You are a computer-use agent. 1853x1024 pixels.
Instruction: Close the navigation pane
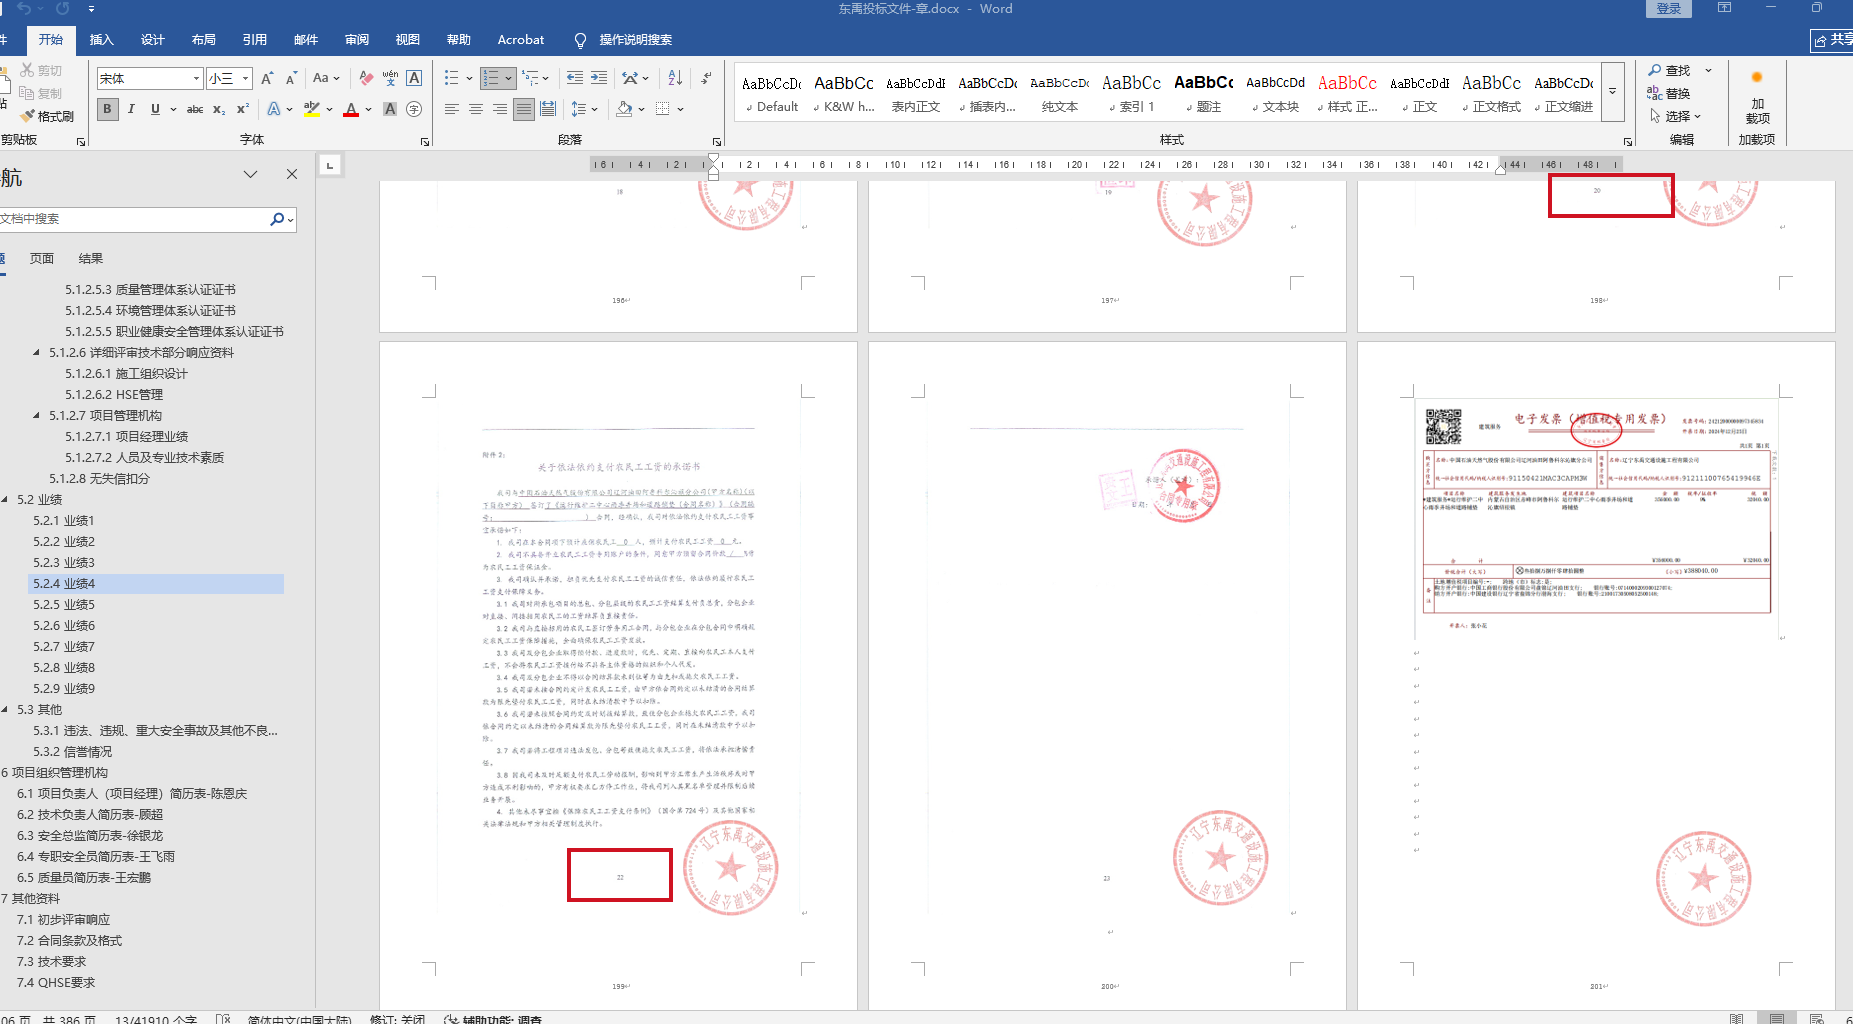pyautogui.click(x=292, y=174)
